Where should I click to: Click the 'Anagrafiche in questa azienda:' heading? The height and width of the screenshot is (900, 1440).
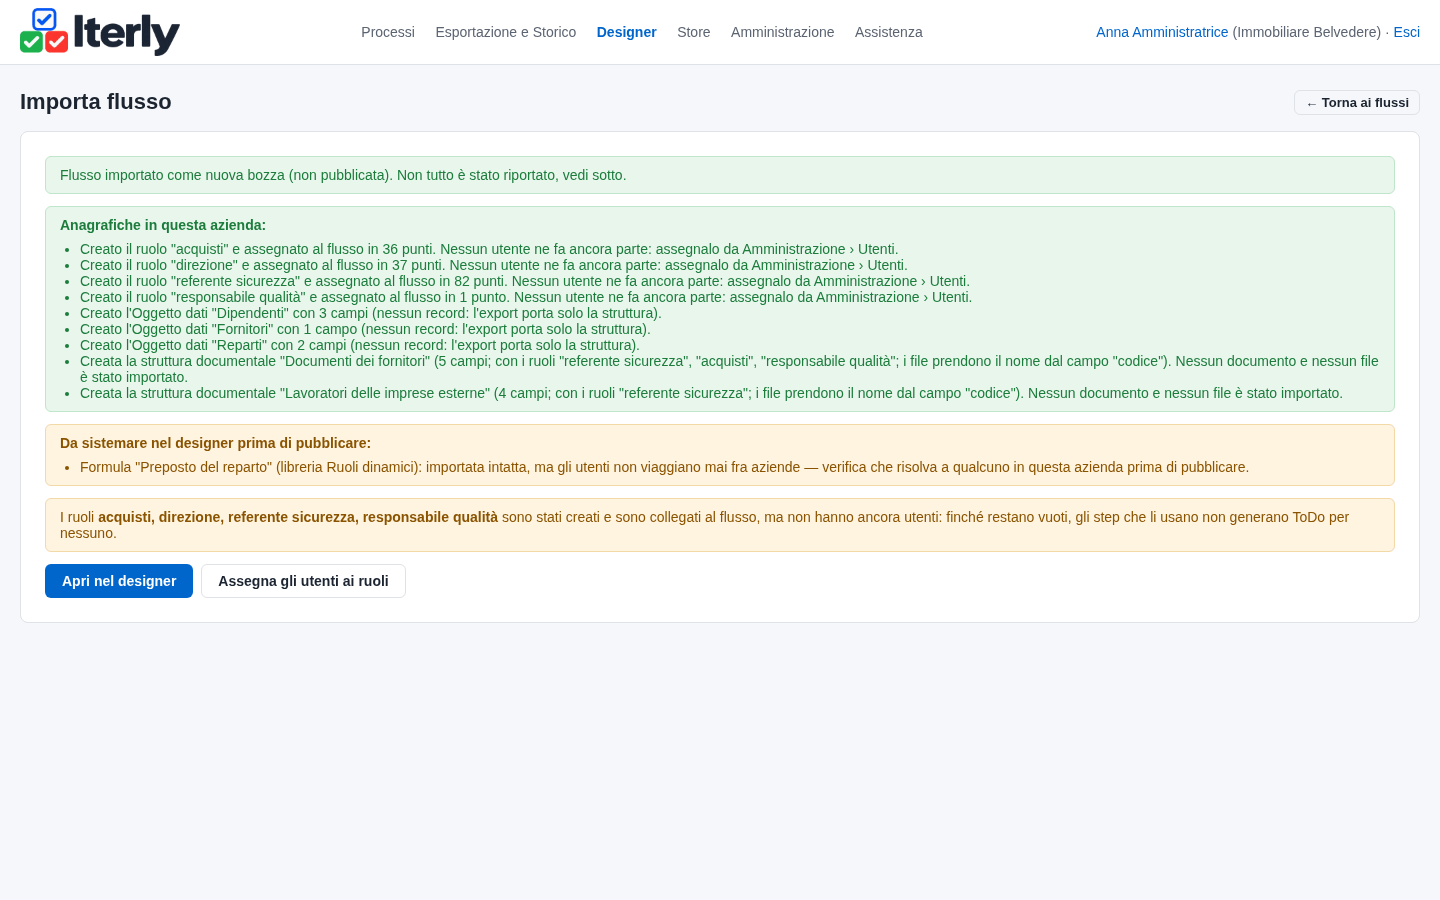point(163,225)
